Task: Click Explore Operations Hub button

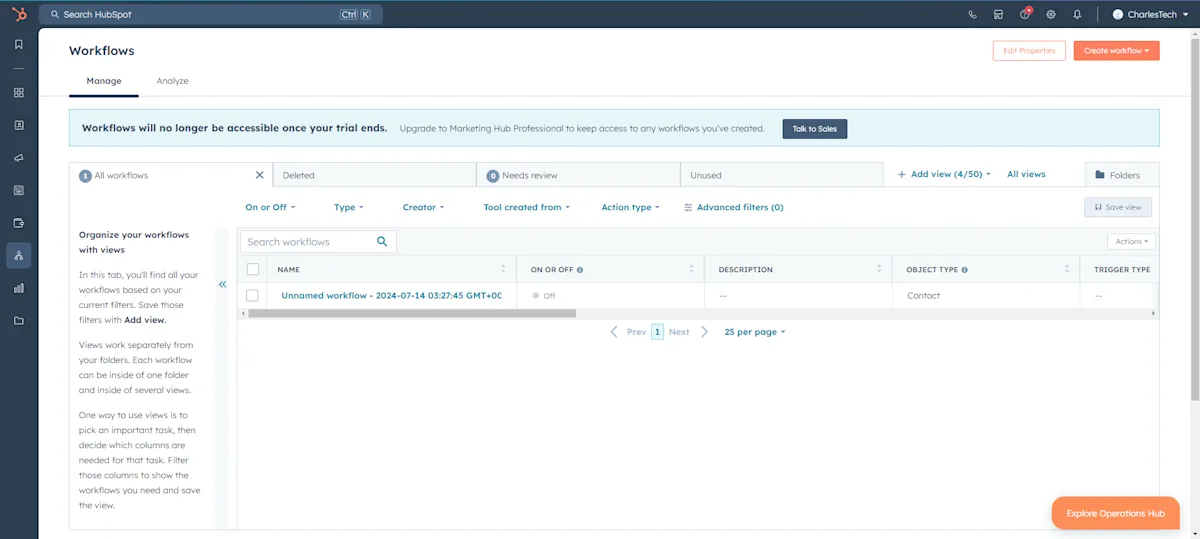Action: click(1115, 514)
